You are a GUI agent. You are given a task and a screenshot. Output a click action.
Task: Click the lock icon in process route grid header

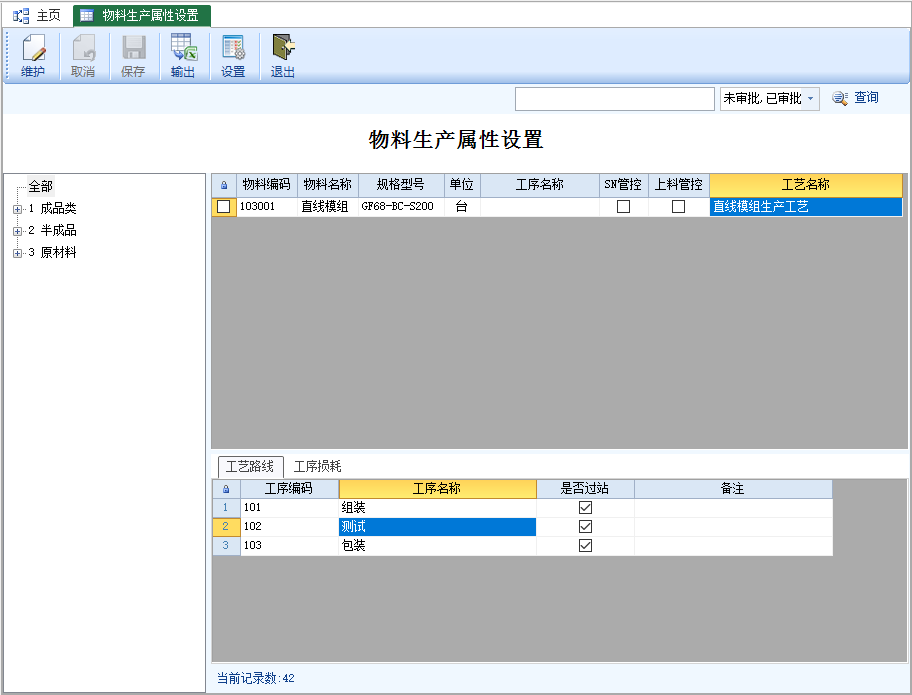tap(226, 489)
